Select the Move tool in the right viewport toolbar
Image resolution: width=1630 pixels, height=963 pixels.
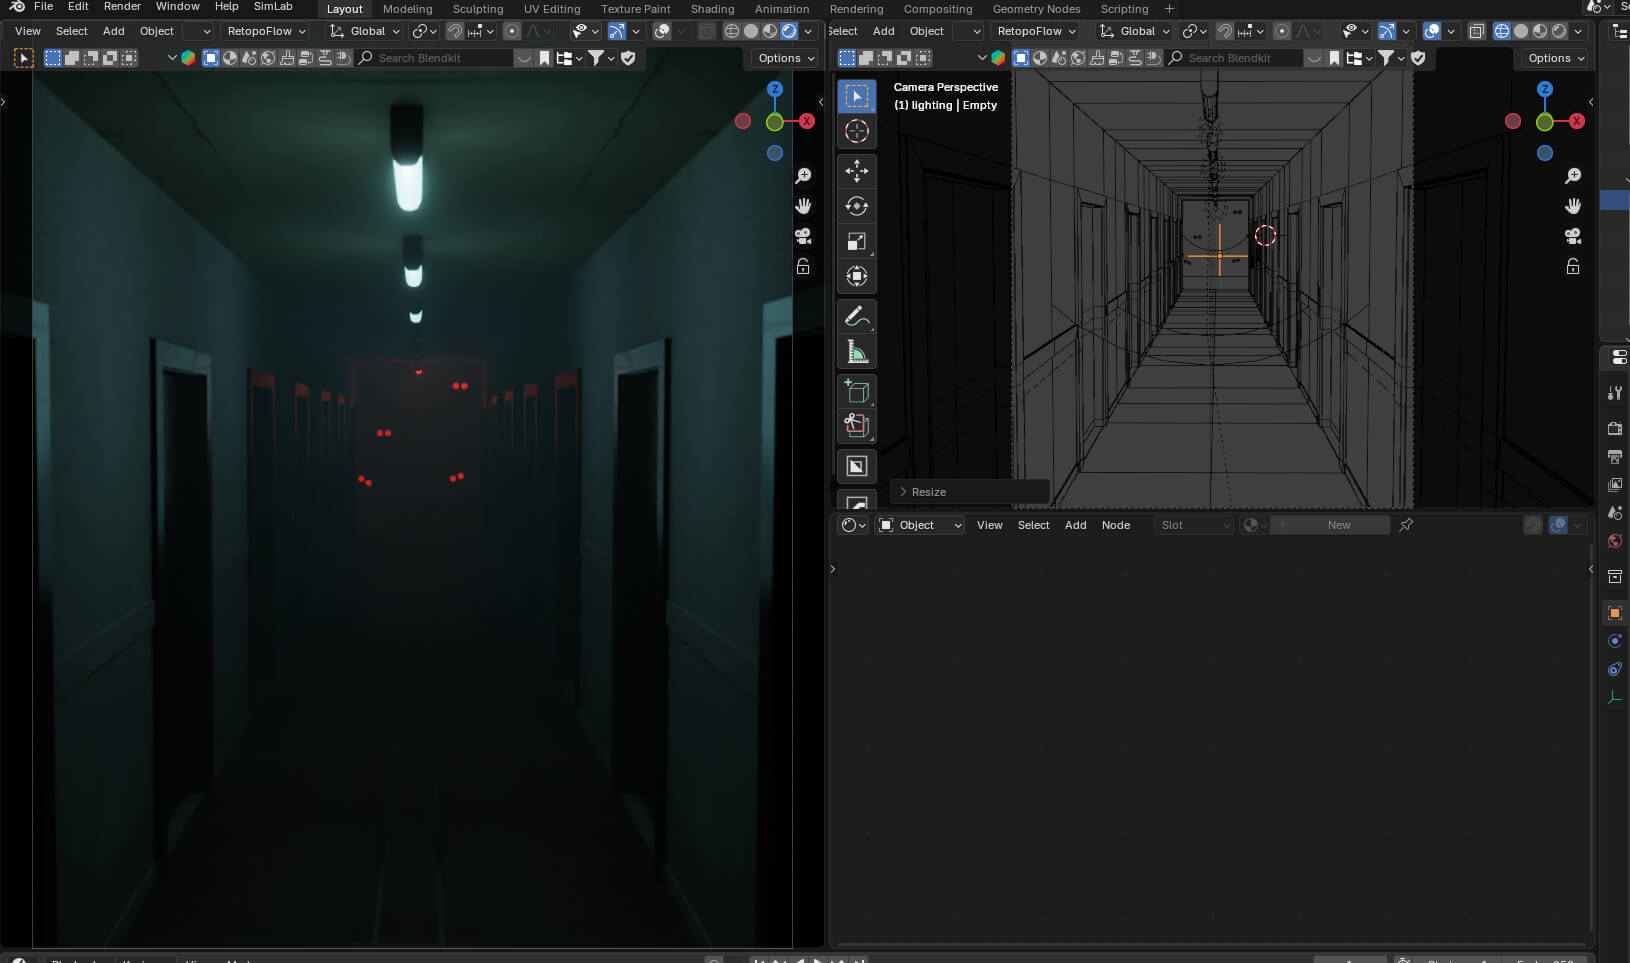(857, 171)
